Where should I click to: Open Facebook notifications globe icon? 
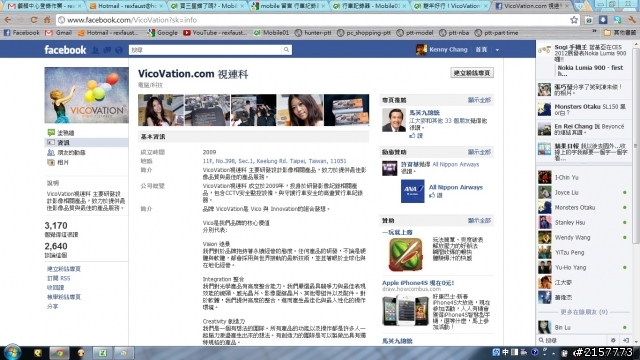tap(119, 50)
